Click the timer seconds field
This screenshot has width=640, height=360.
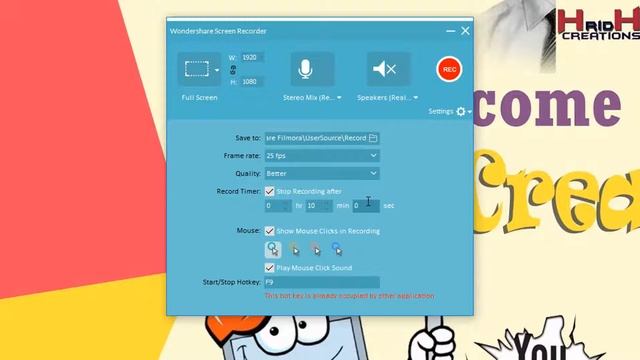point(366,206)
